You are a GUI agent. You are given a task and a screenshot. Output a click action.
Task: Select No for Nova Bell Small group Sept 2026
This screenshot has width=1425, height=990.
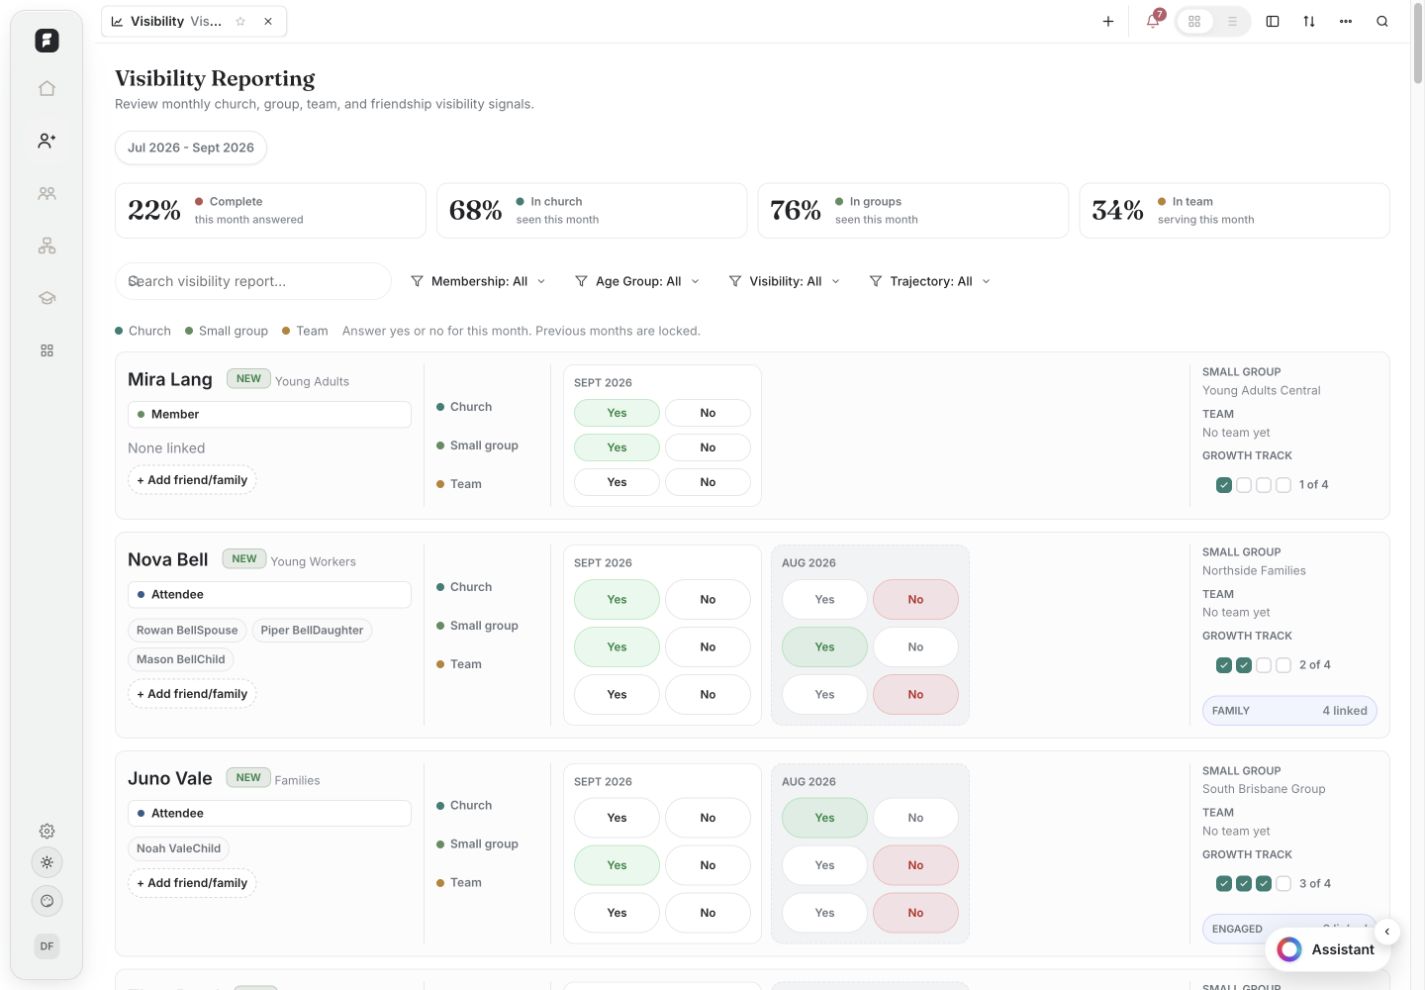tap(708, 647)
